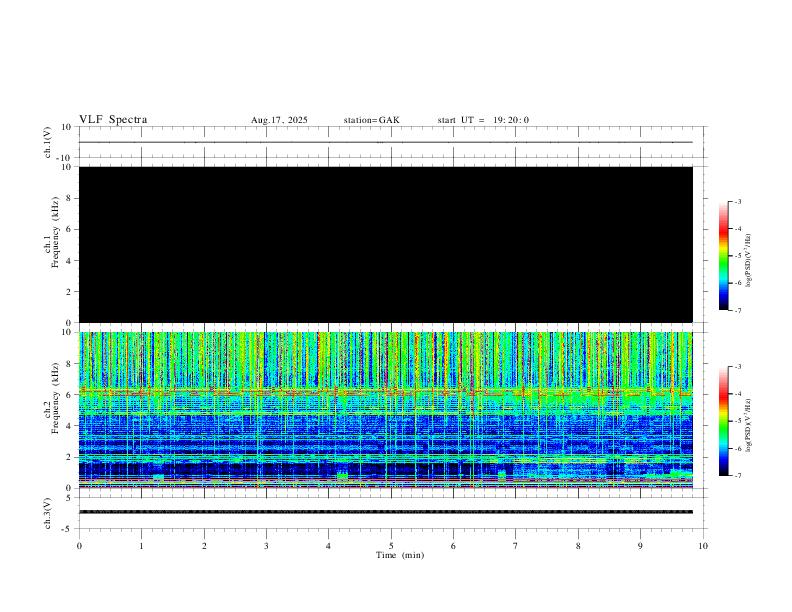
Task: Click the '-4' label on lower color scale
Action: [x=737, y=393]
